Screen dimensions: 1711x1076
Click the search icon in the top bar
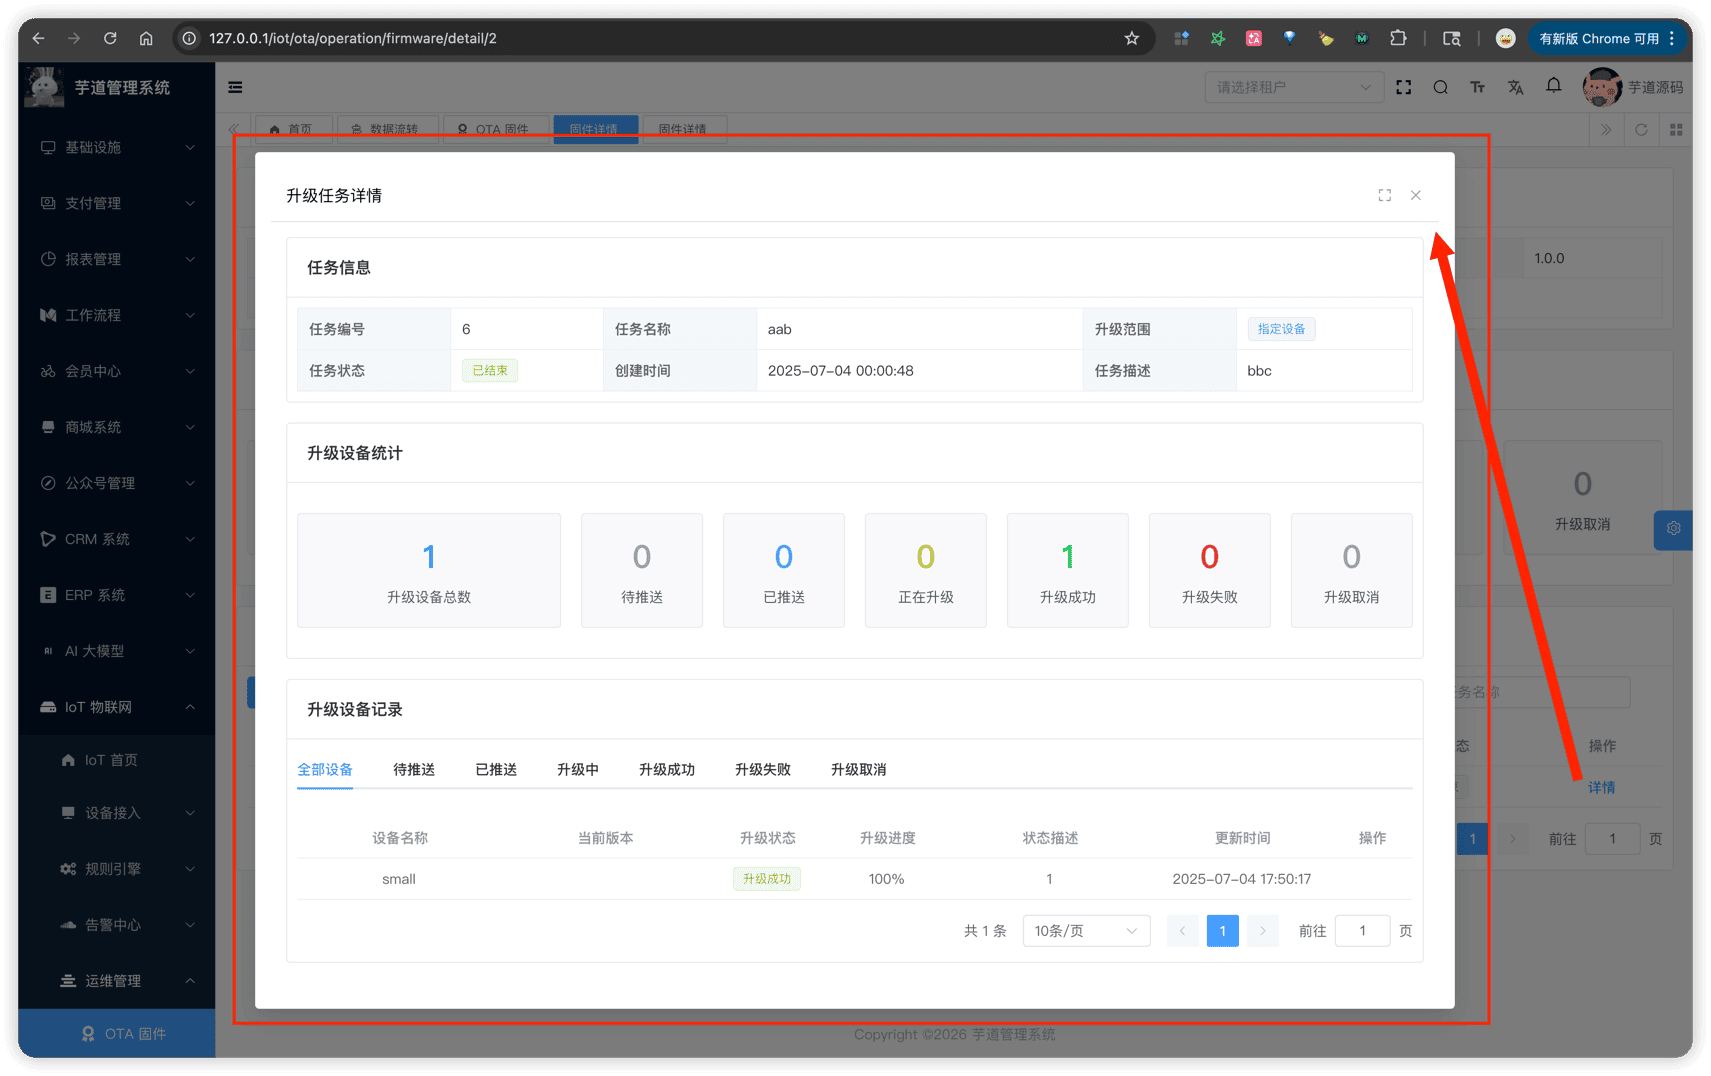(x=1440, y=87)
